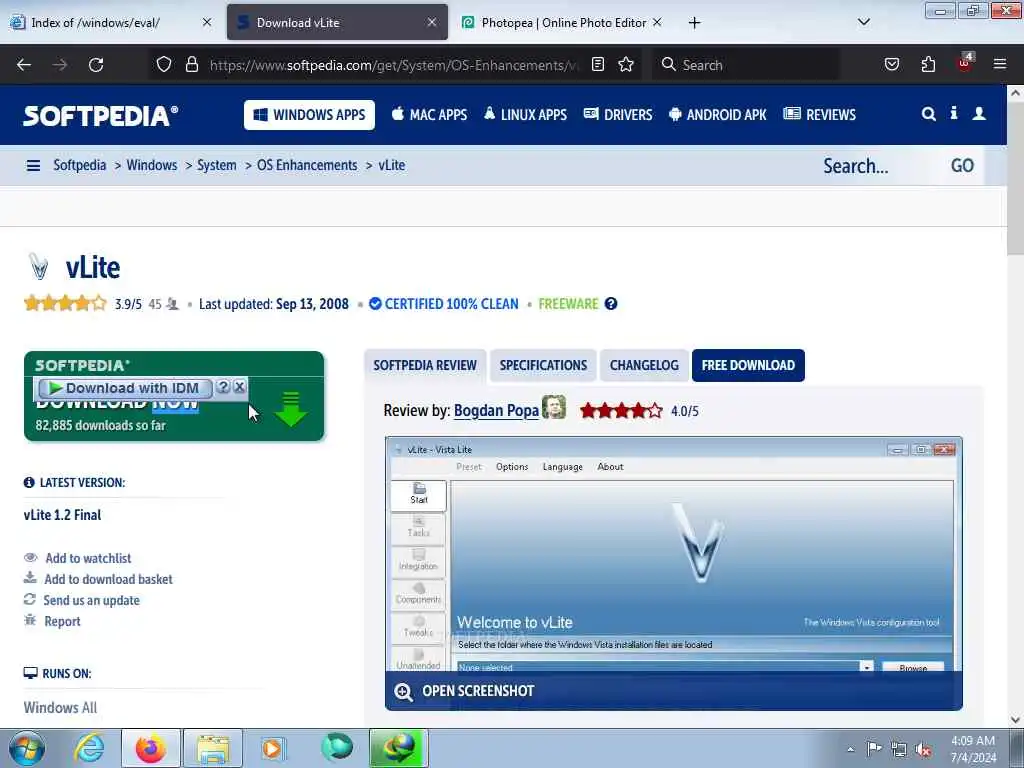
Task: Click the URL address bar
Action: [392, 65]
